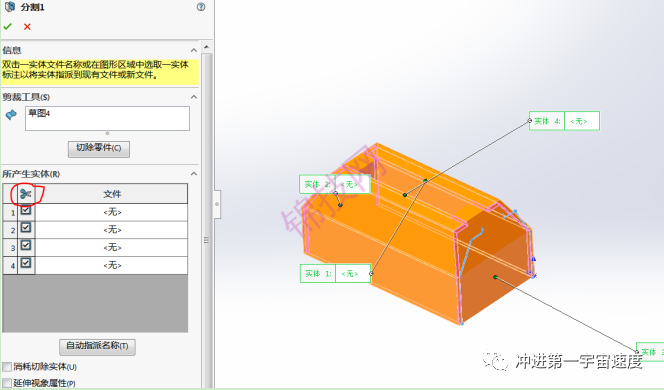The image size is (664, 390).
Task: Select the 分割1 feature icon in title
Action: pyautogui.click(x=9, y=7)
